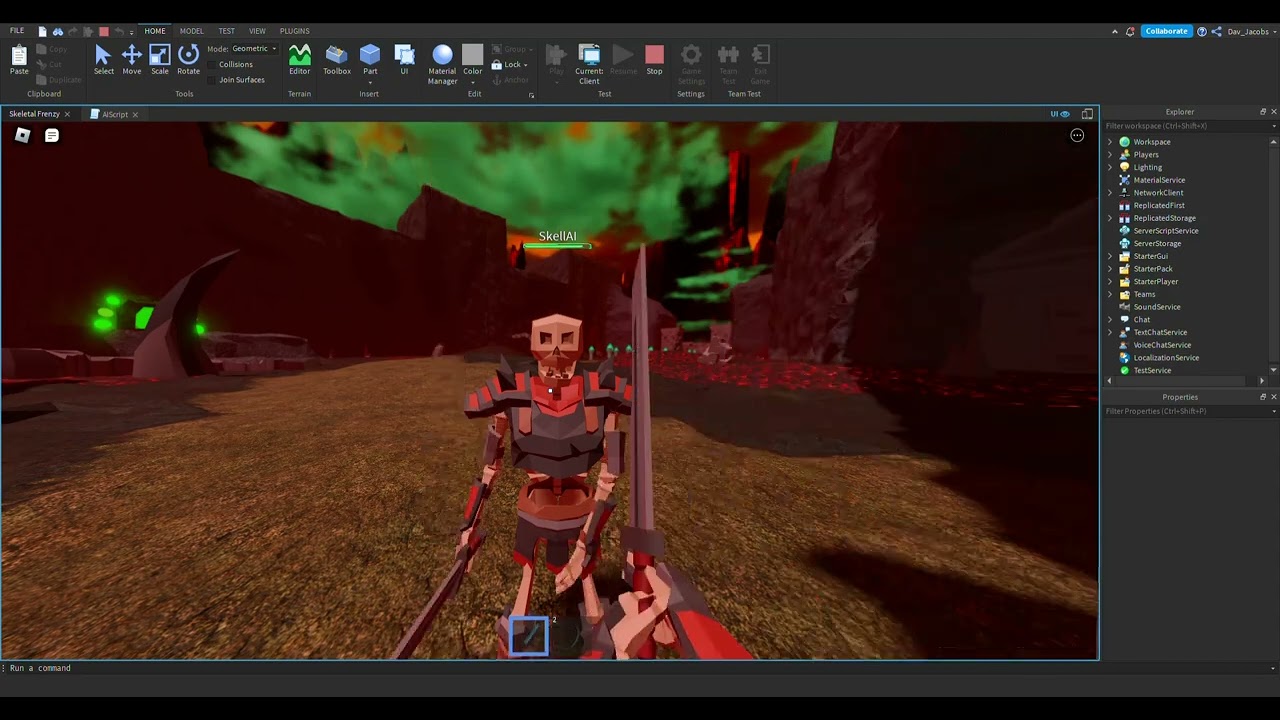Viewport: 1280px width, 720px height.
Task: Switch to the VIEW ribbon tab
Action: pos(257,31)
